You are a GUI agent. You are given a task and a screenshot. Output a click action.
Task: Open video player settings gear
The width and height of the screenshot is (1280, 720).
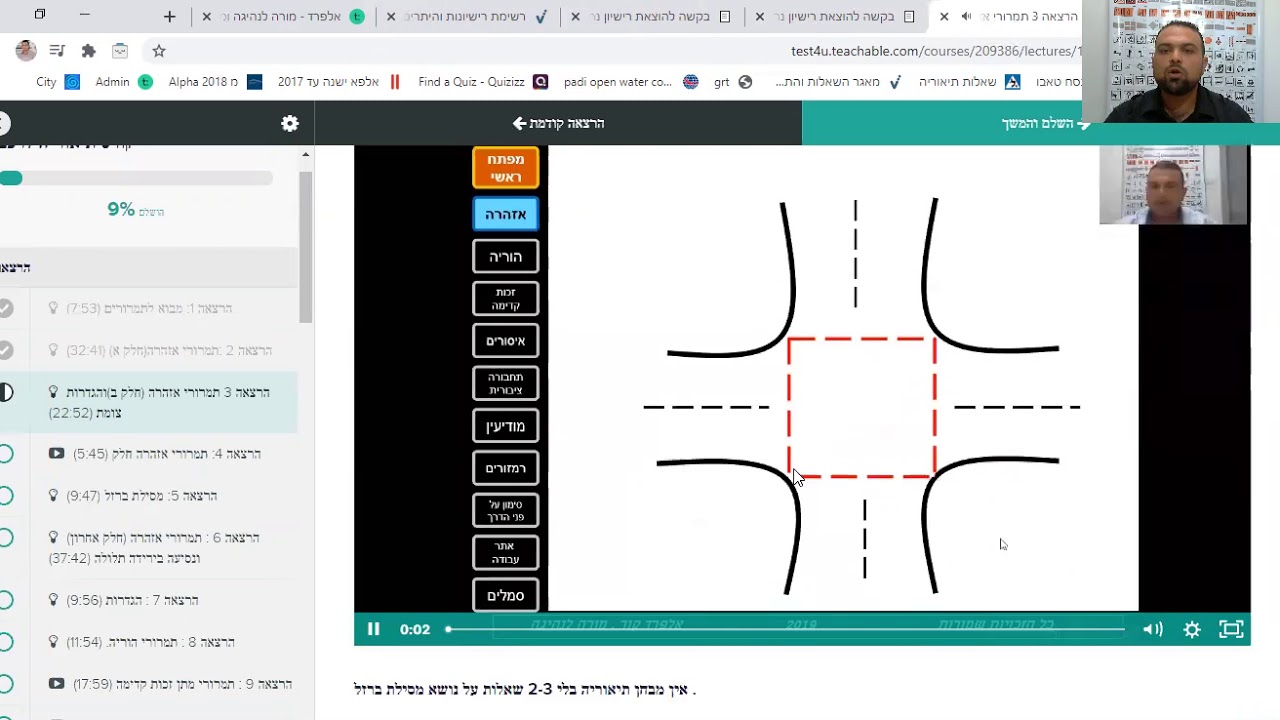[1192, 629]
